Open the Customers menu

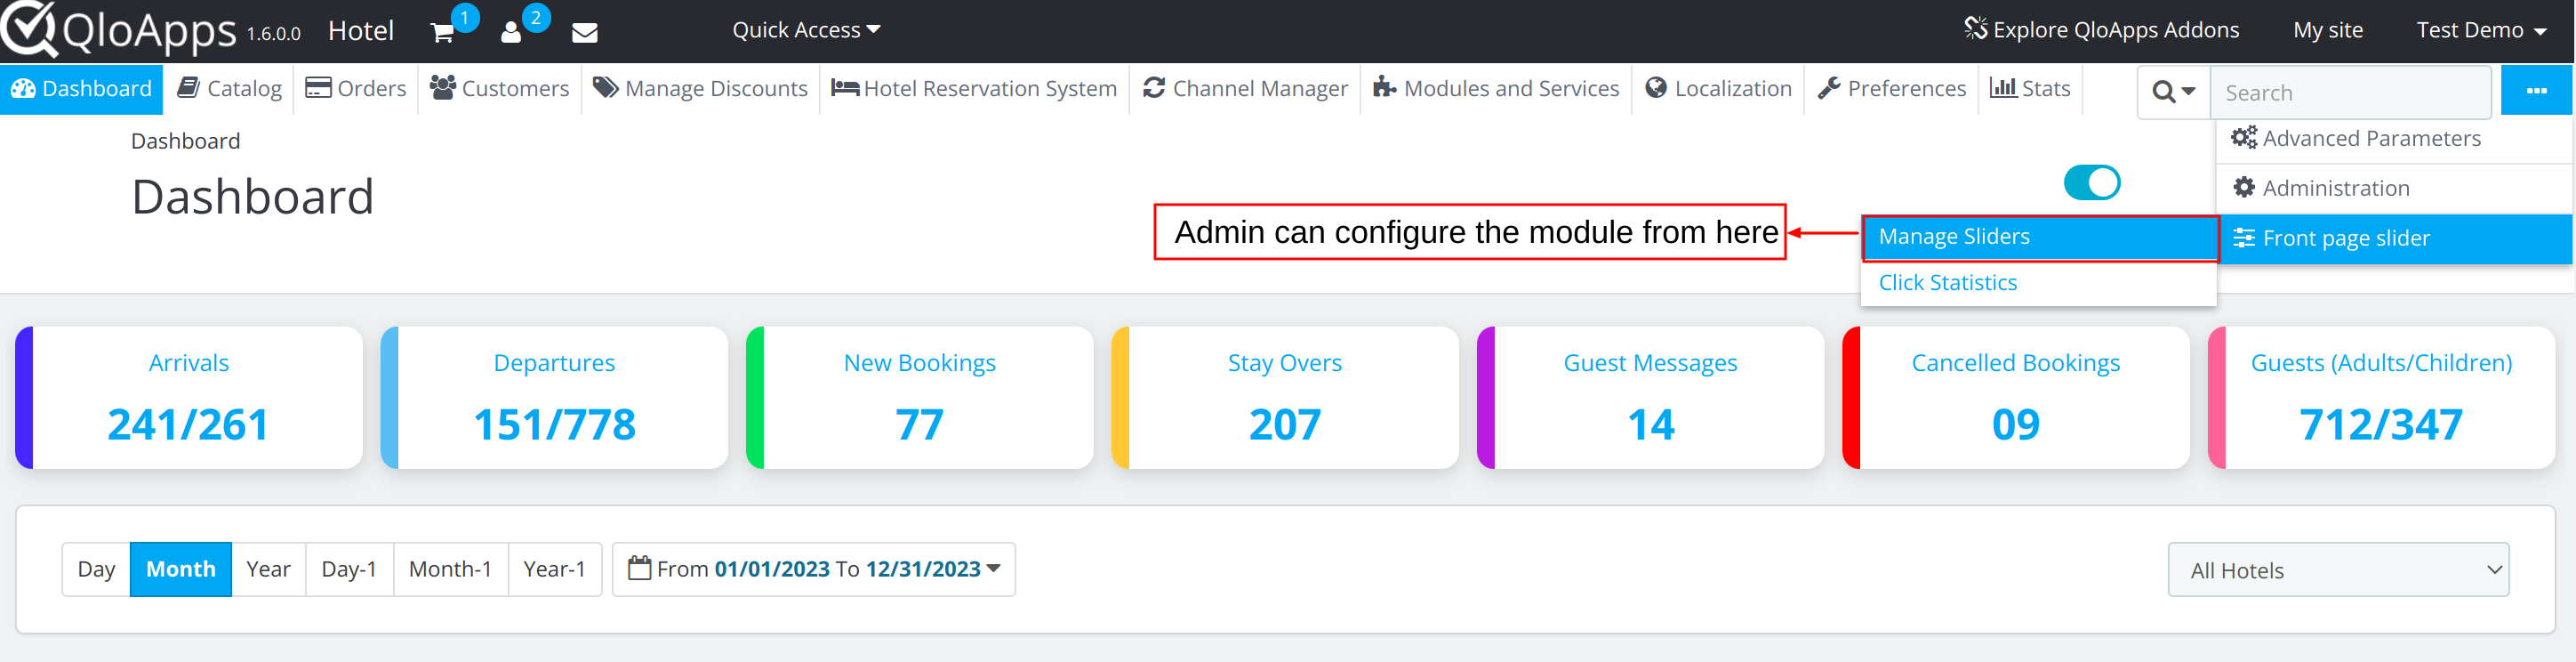click(x=500, y=89)
